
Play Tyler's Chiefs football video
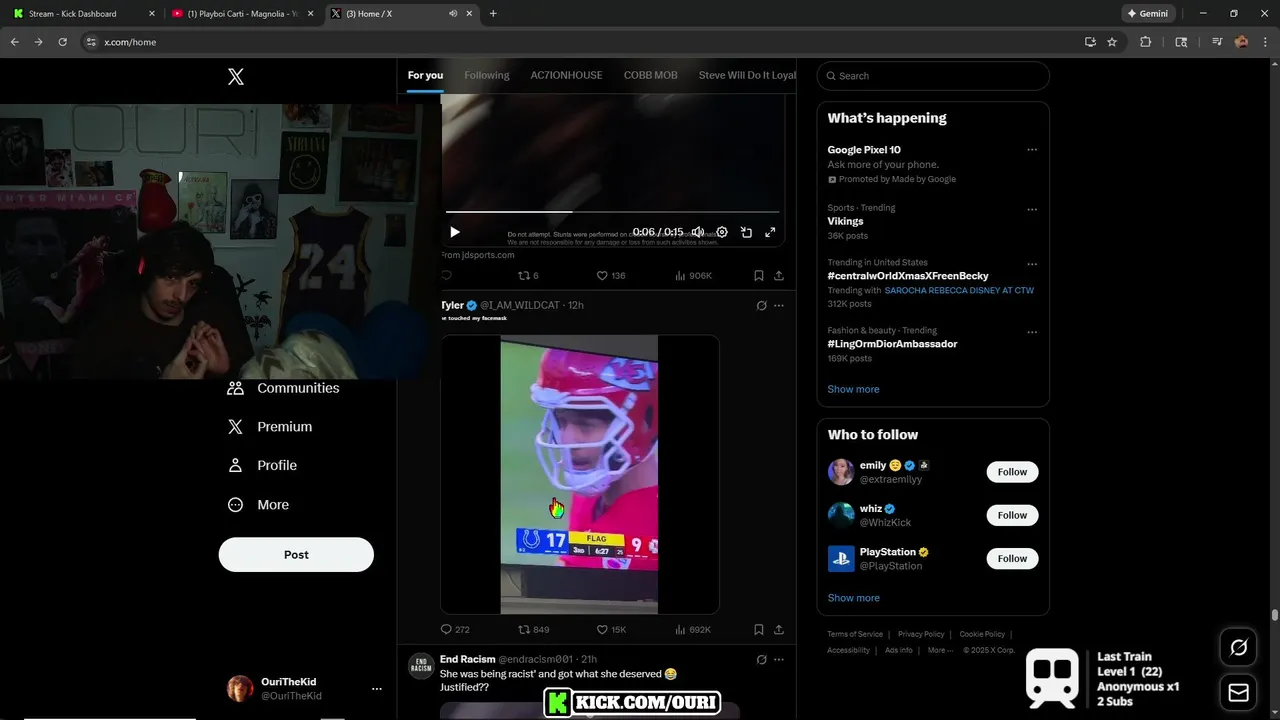[x=579, y=474]
